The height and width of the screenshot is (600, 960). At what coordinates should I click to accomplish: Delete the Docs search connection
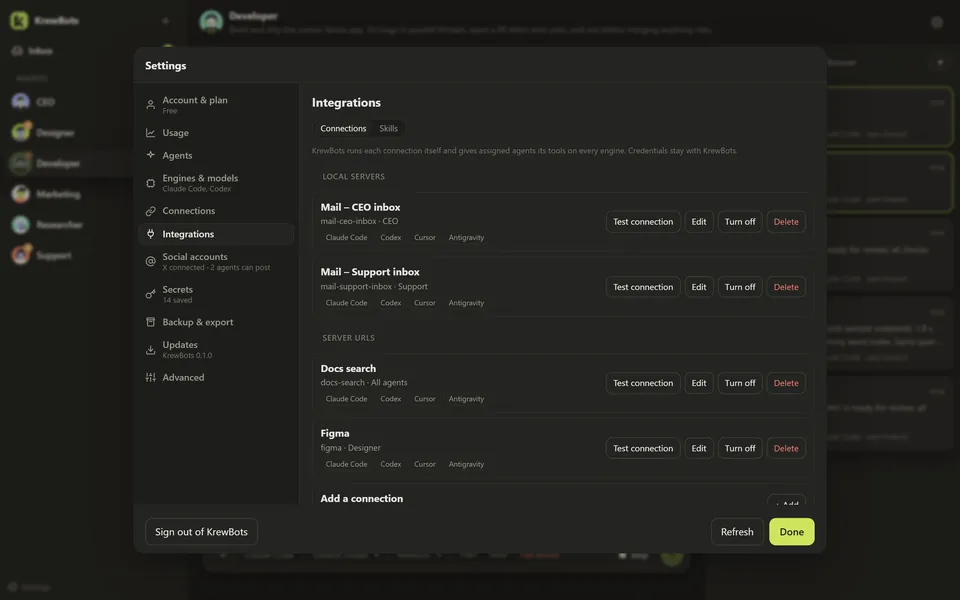point(786,383)
